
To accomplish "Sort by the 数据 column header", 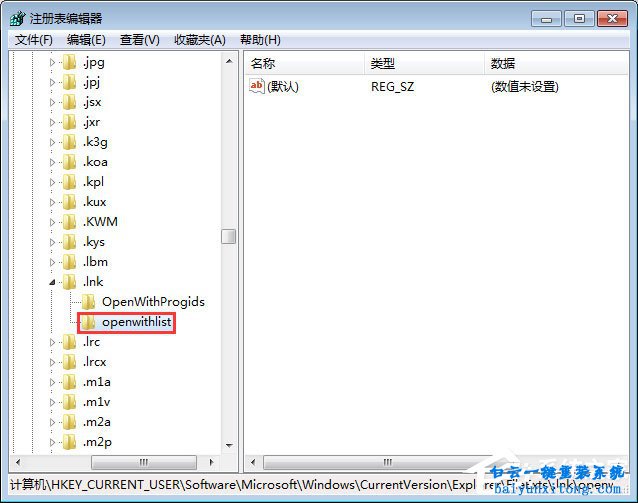I will tap(556, 63).
